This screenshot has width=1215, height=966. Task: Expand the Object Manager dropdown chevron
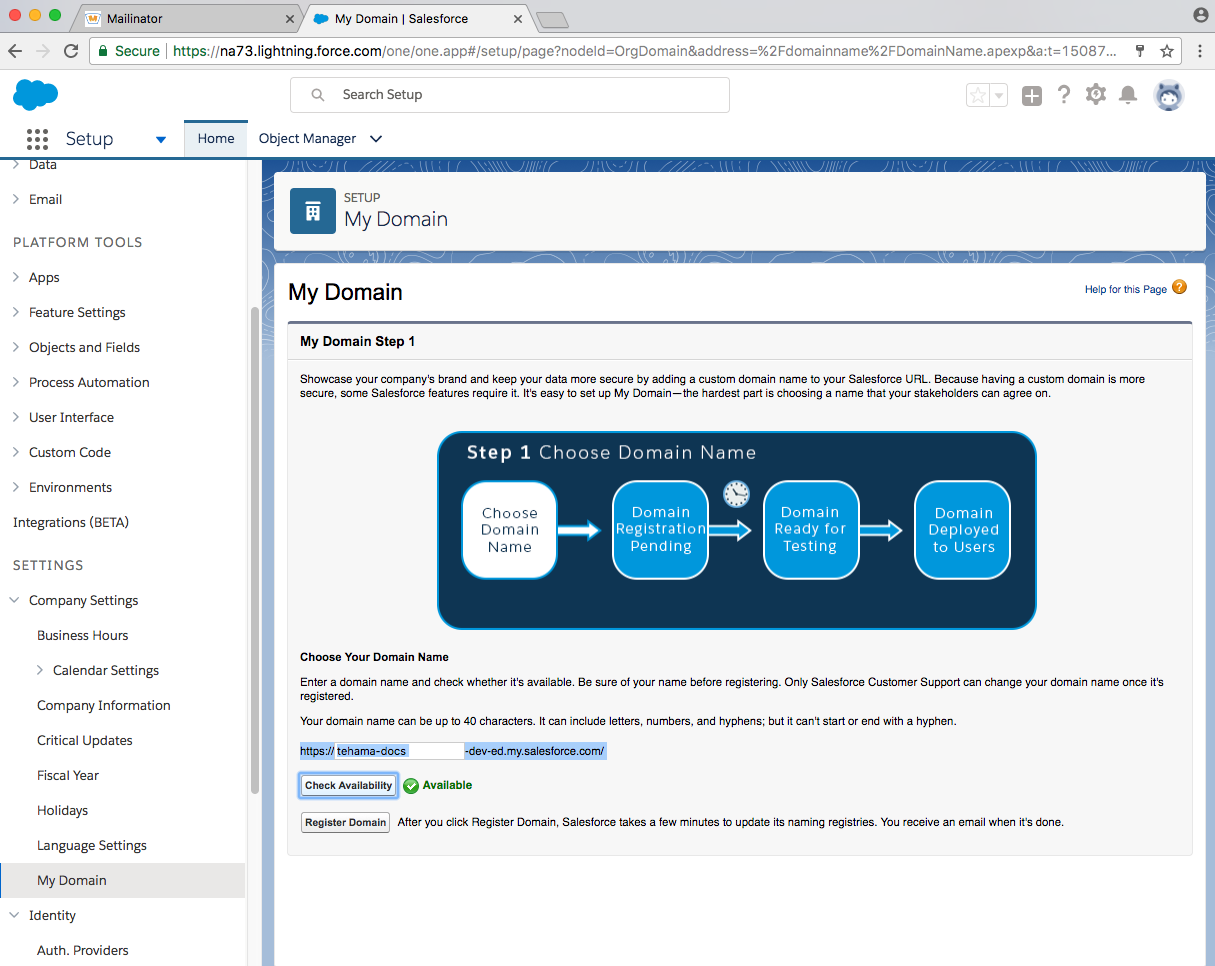[376, 139]
